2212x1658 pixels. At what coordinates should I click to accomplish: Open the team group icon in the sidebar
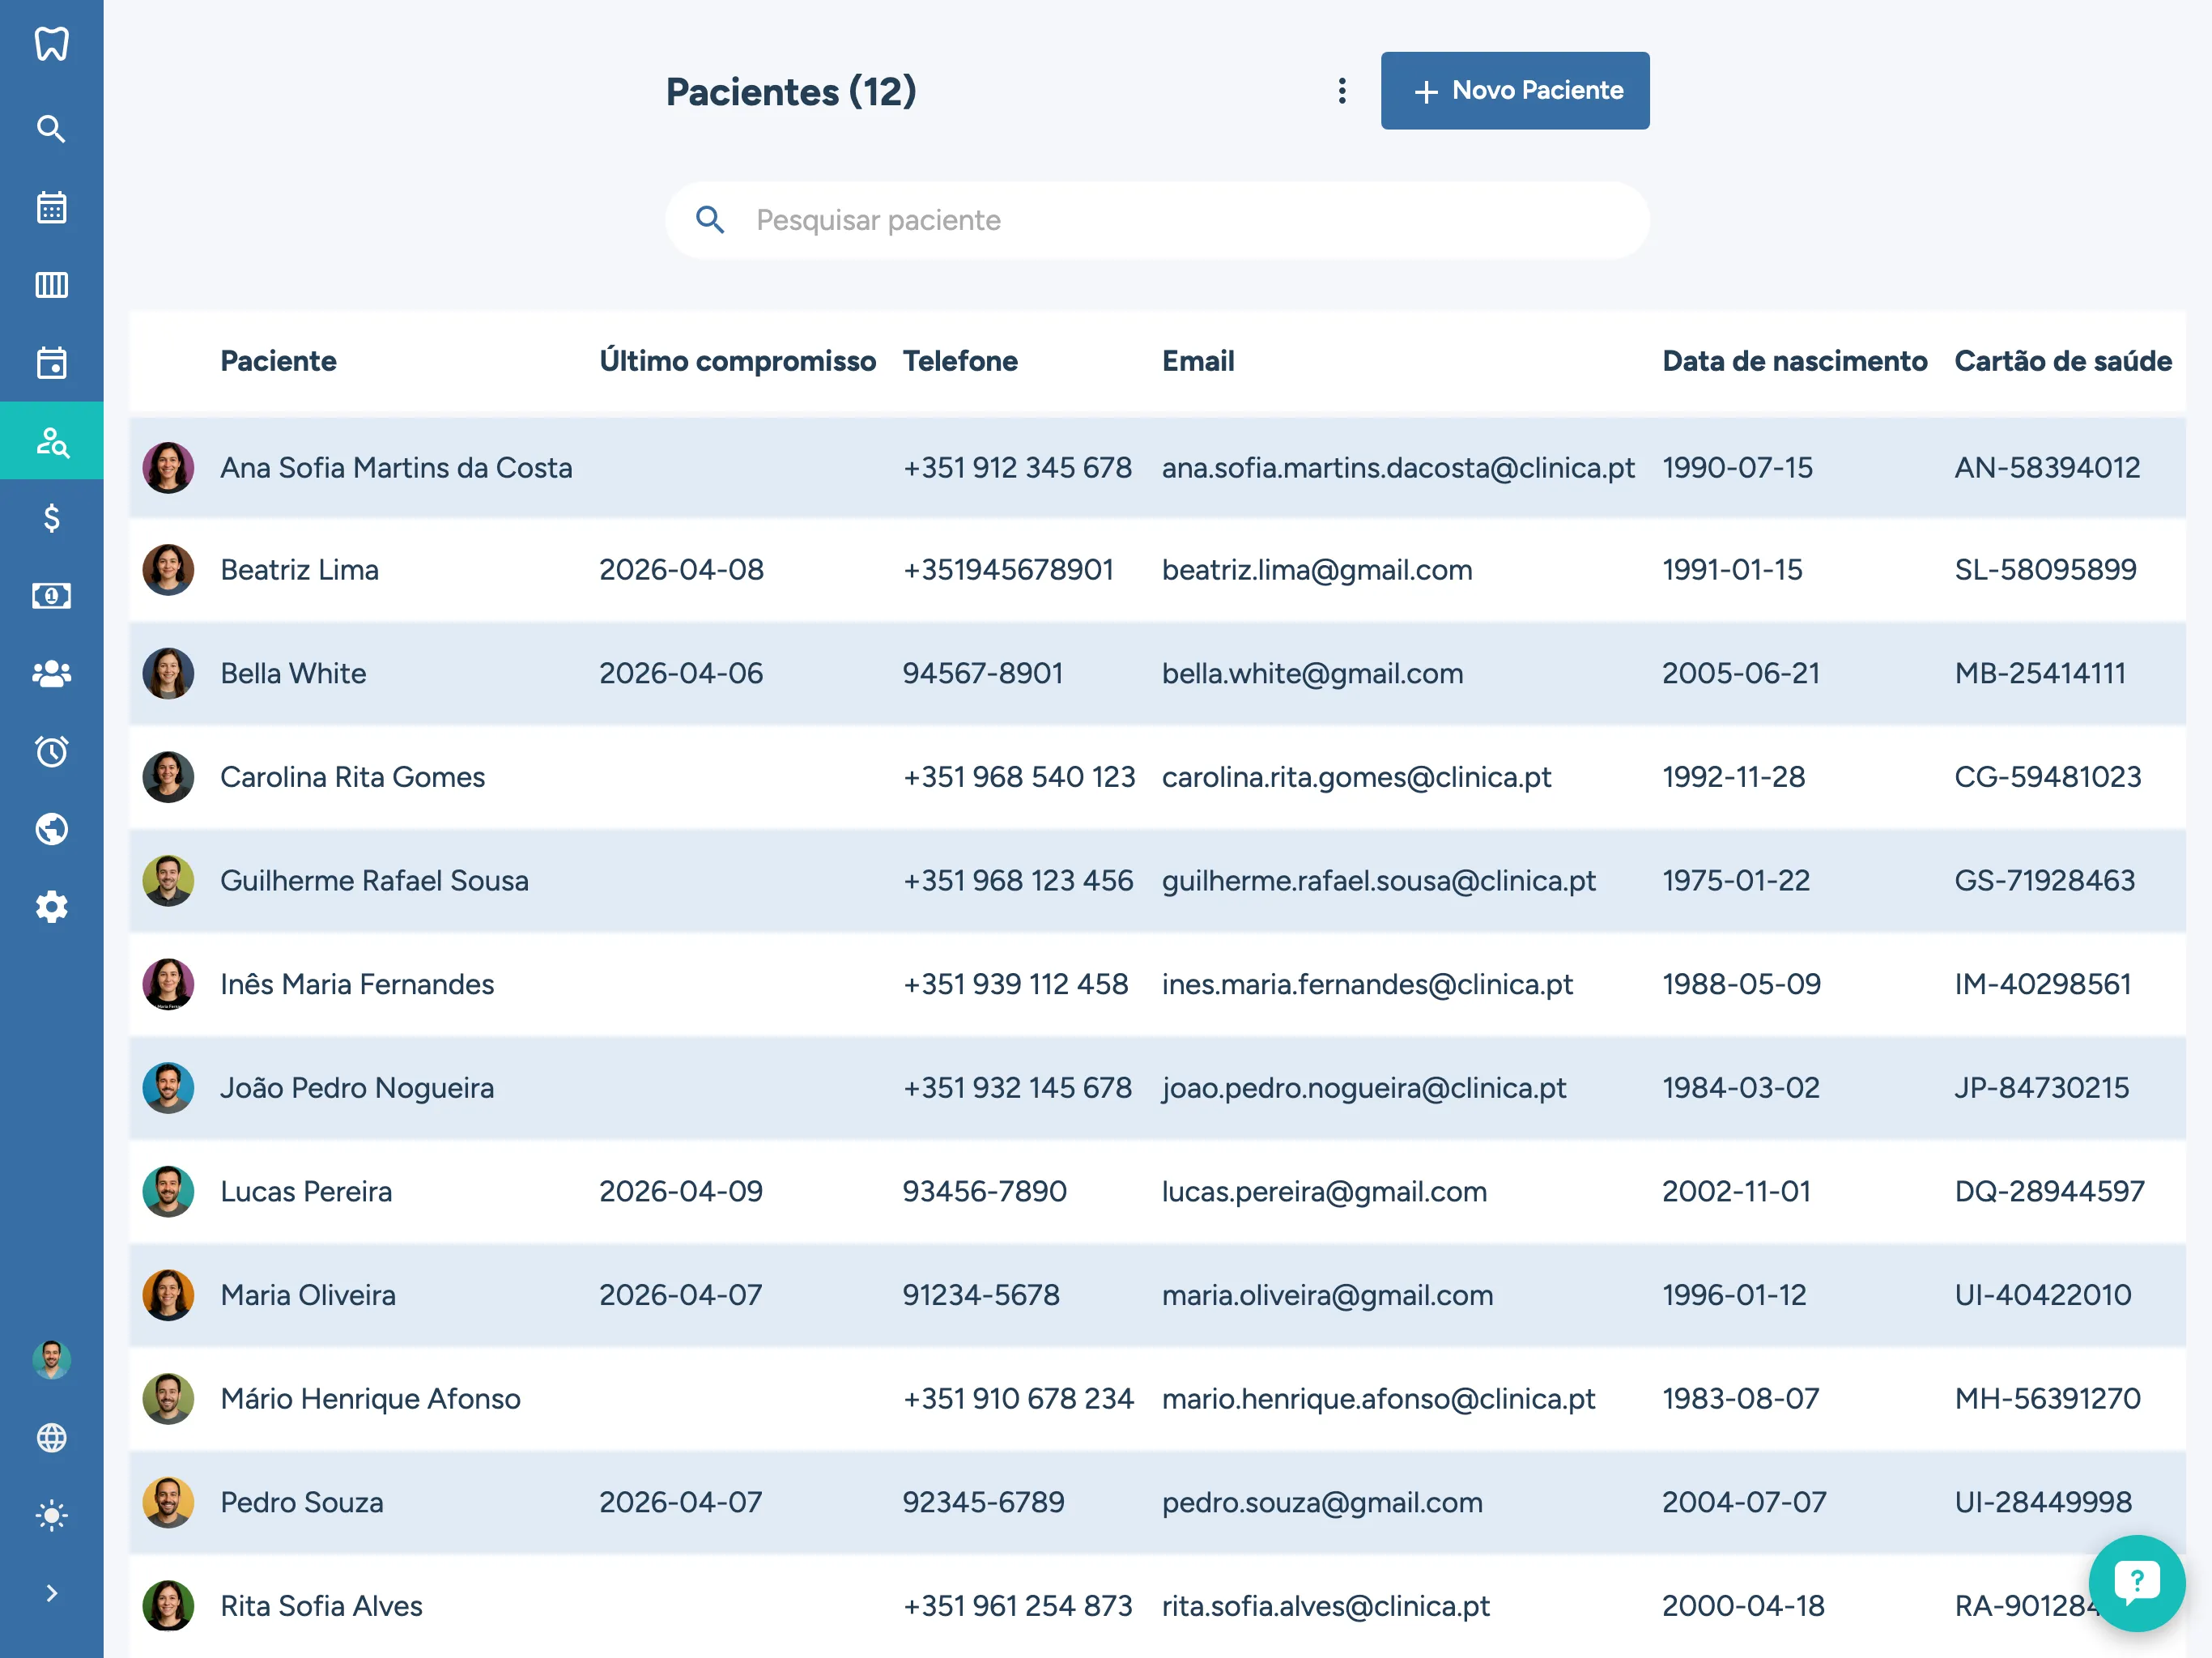pos(51,674)
